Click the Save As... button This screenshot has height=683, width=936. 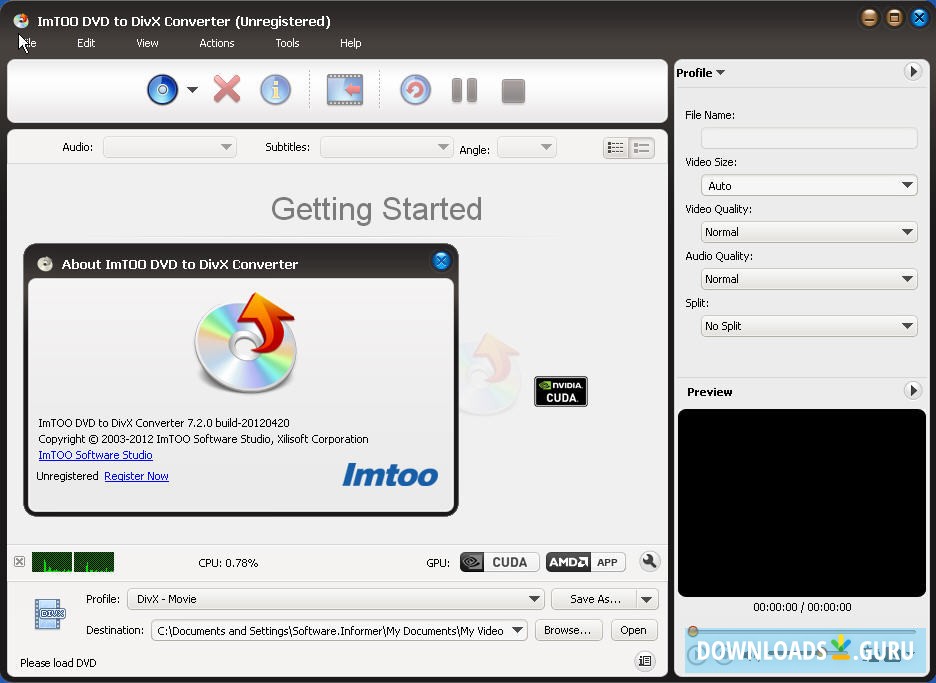pyautogui.click(x=595, y=599)
